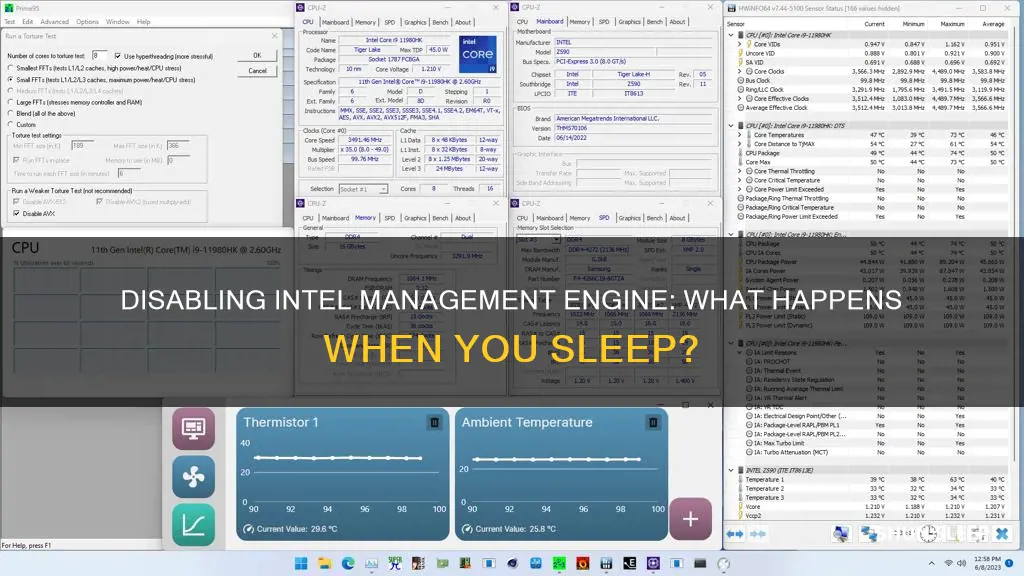Click the Average column header in HWiNFO
1024x576 pixels.
[x=993, y=24]
